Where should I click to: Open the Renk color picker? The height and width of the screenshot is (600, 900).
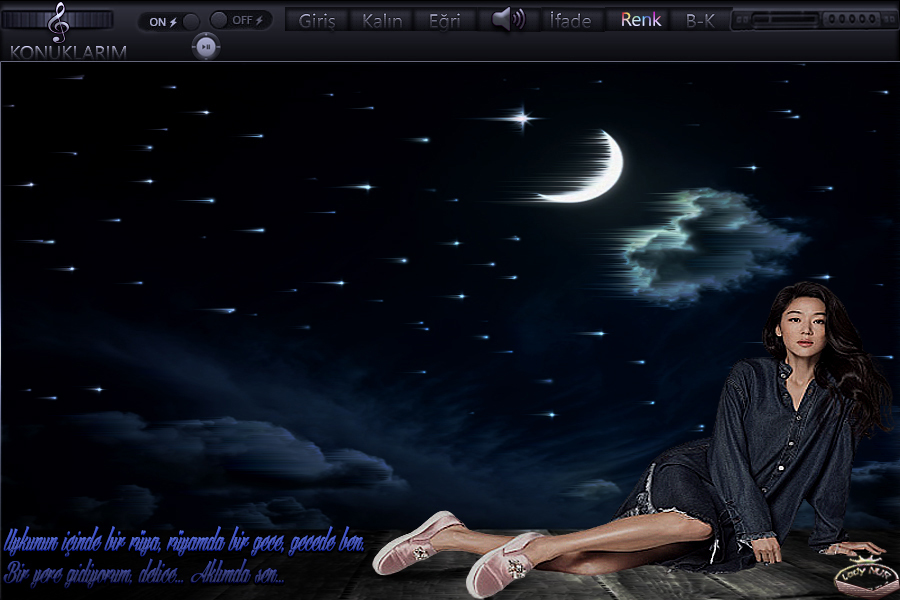pos(640,20)
